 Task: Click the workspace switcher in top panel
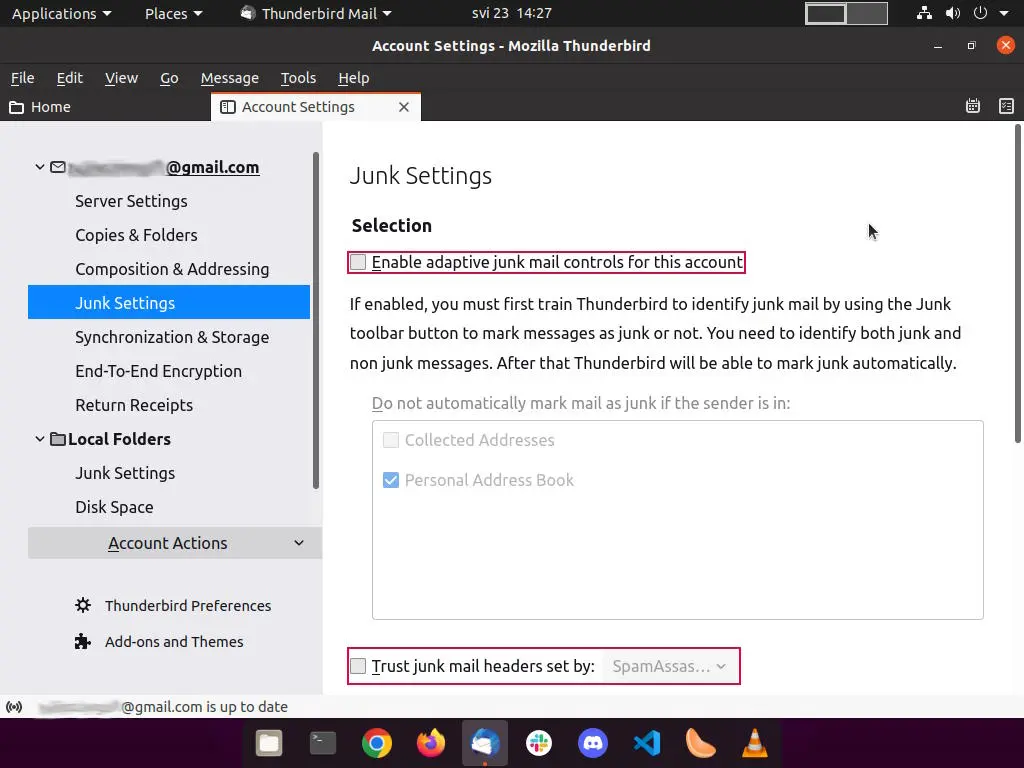[x=846, y=13]
